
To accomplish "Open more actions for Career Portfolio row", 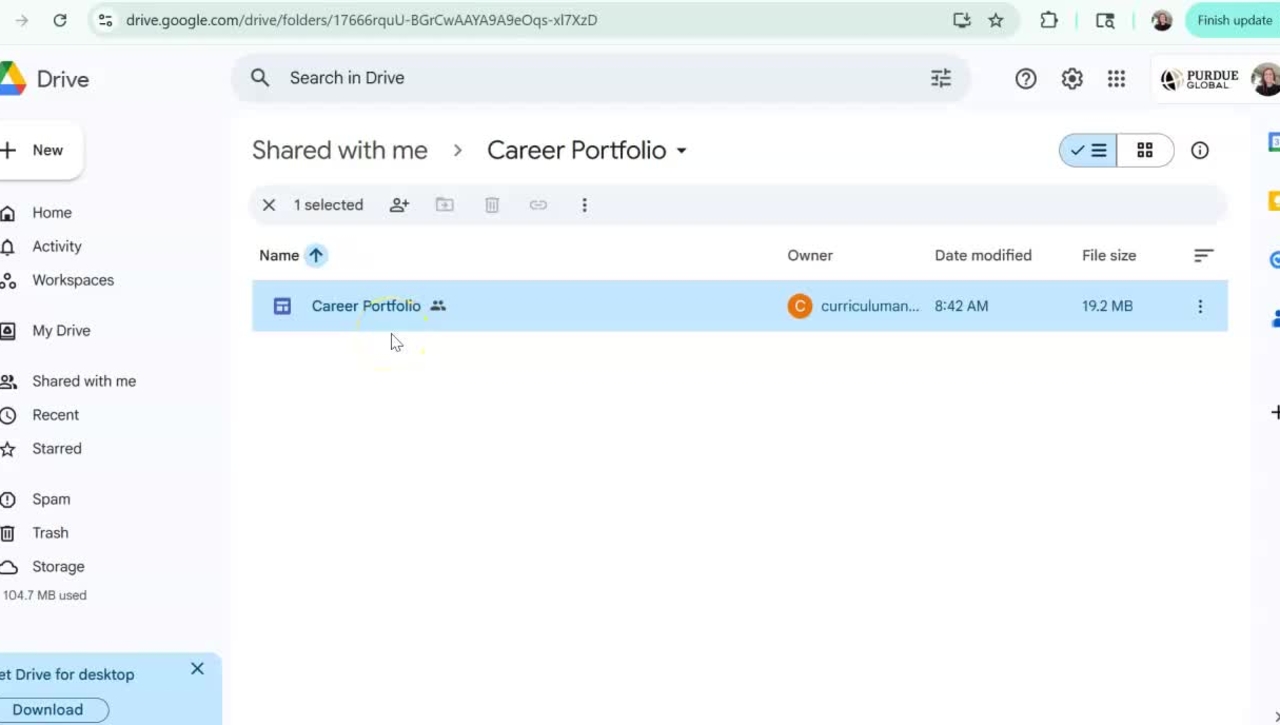I will click(1200, 306).
